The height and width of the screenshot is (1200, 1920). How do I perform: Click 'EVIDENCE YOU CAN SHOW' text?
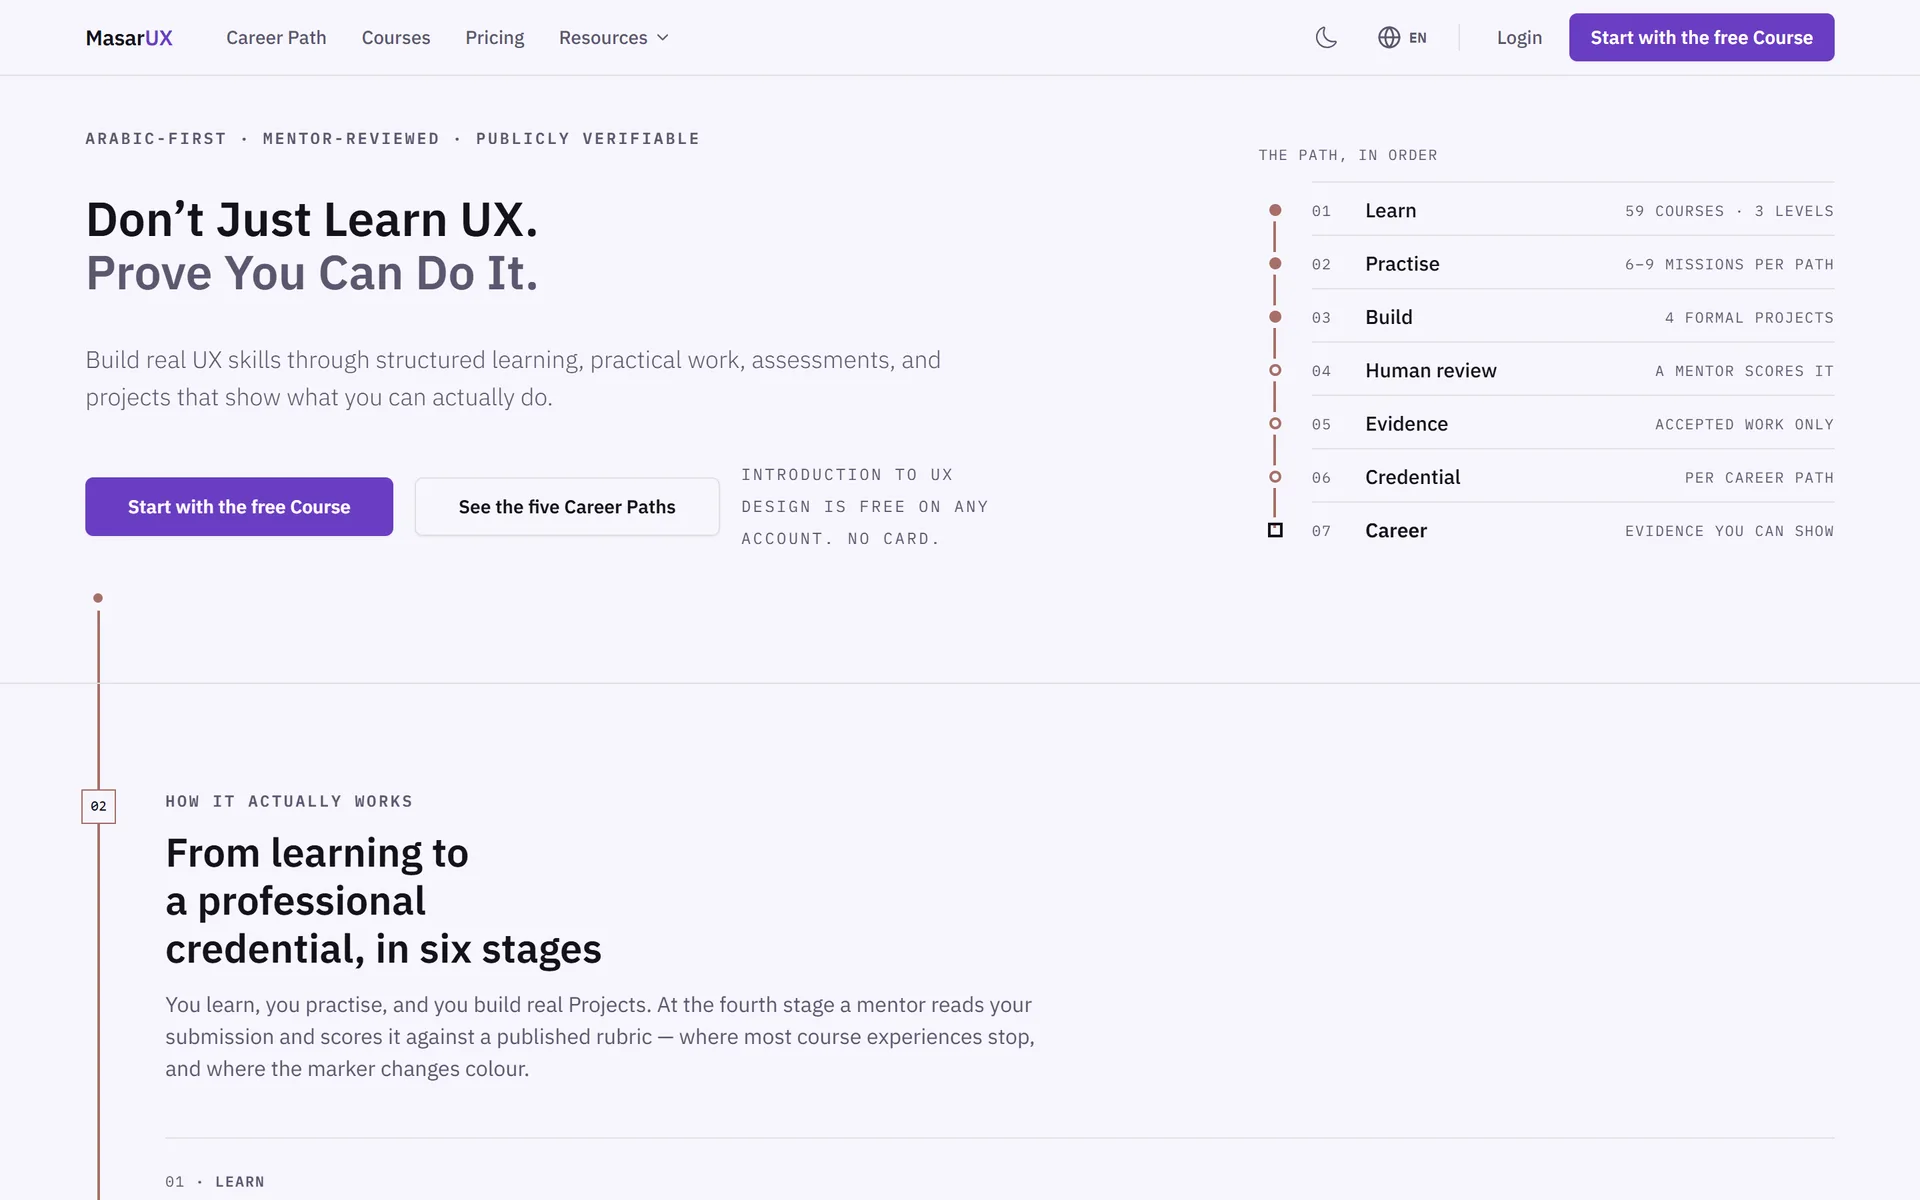[1729, 531]
